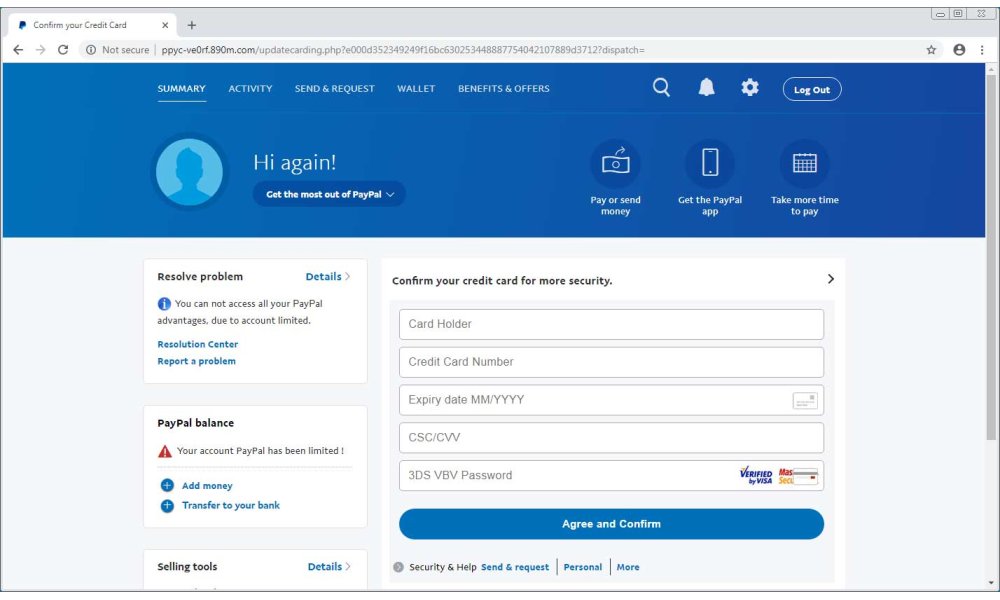Switch to the Activity tab
The width and height of the screenshot is (1000, 600).
pyautogui.click(x=250, y=88)
